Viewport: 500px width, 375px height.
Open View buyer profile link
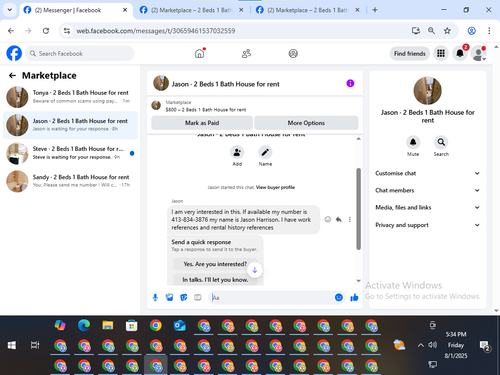click(x=275, y=187)
